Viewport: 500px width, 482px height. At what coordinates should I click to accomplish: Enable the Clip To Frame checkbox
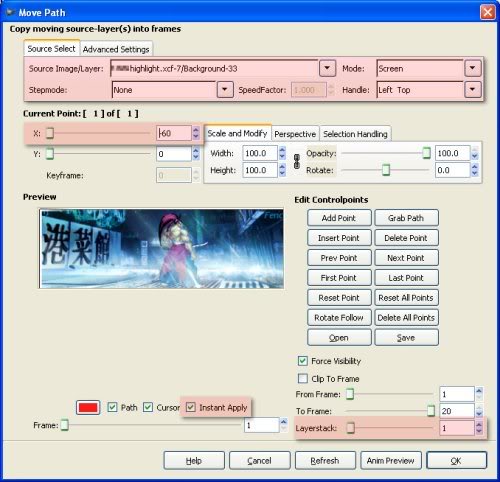click(x=303, y=378)
